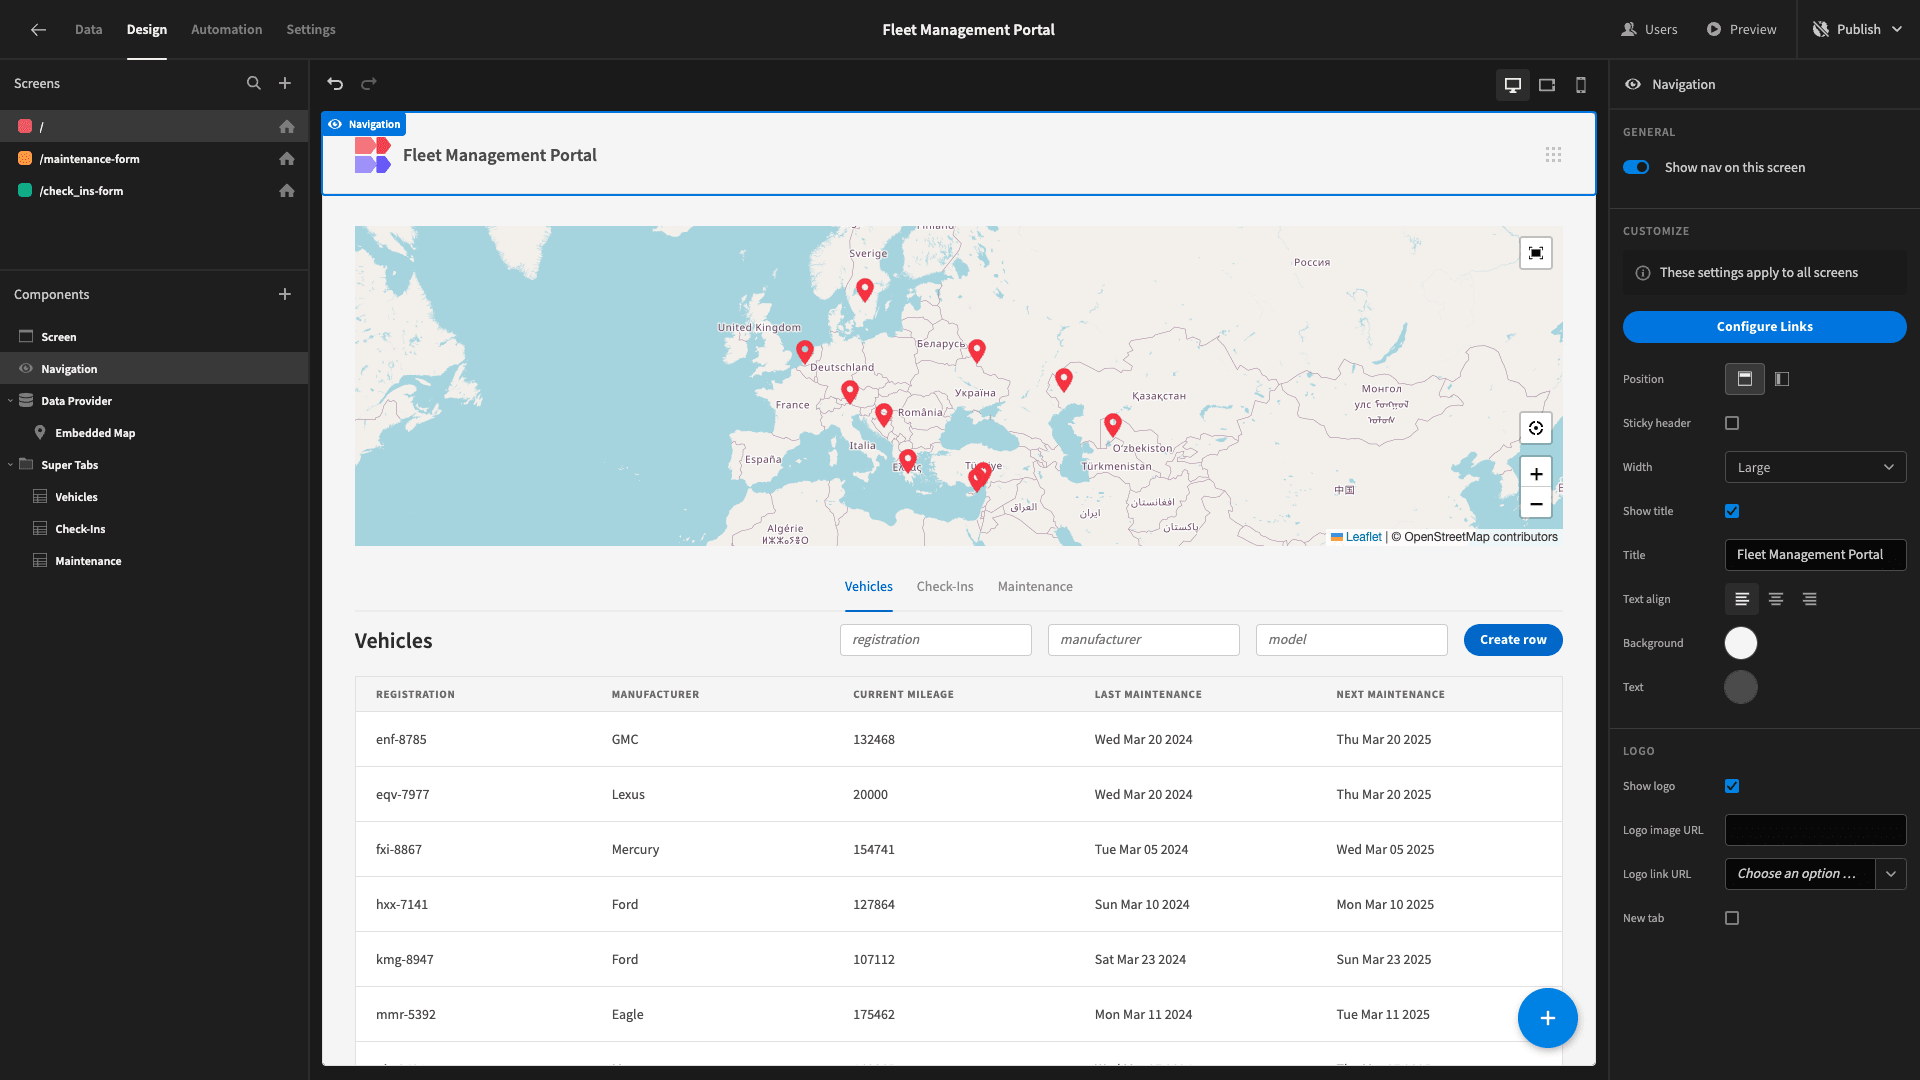
Task: Switch to the Maintenance tab
Action: click(1035, 586)
